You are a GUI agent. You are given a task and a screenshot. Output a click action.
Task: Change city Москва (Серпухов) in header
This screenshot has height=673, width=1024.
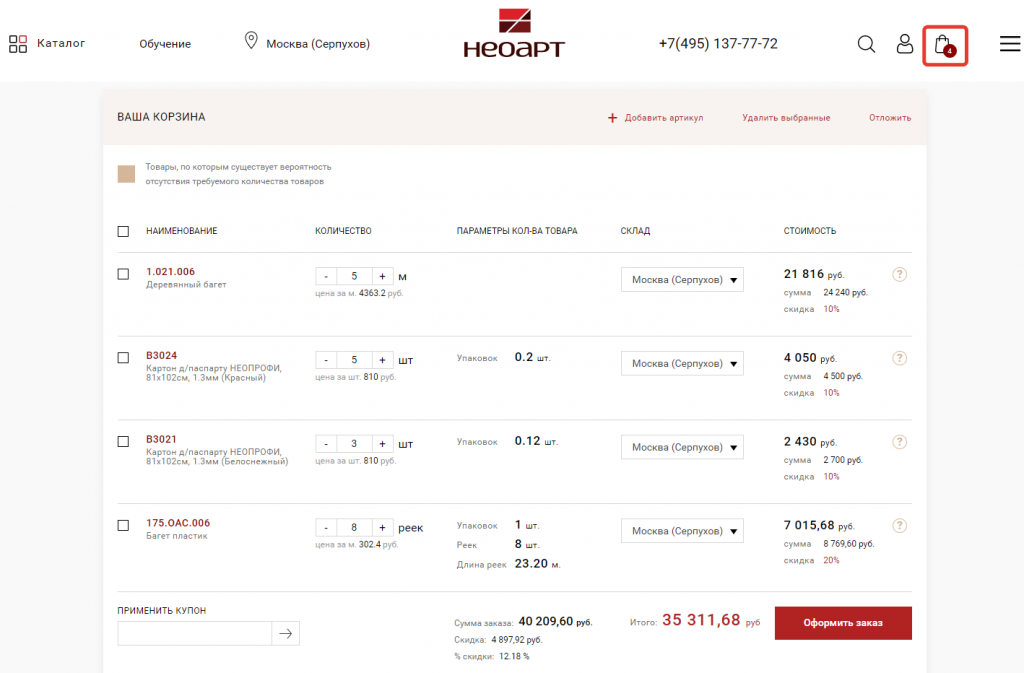click(318, 44)
